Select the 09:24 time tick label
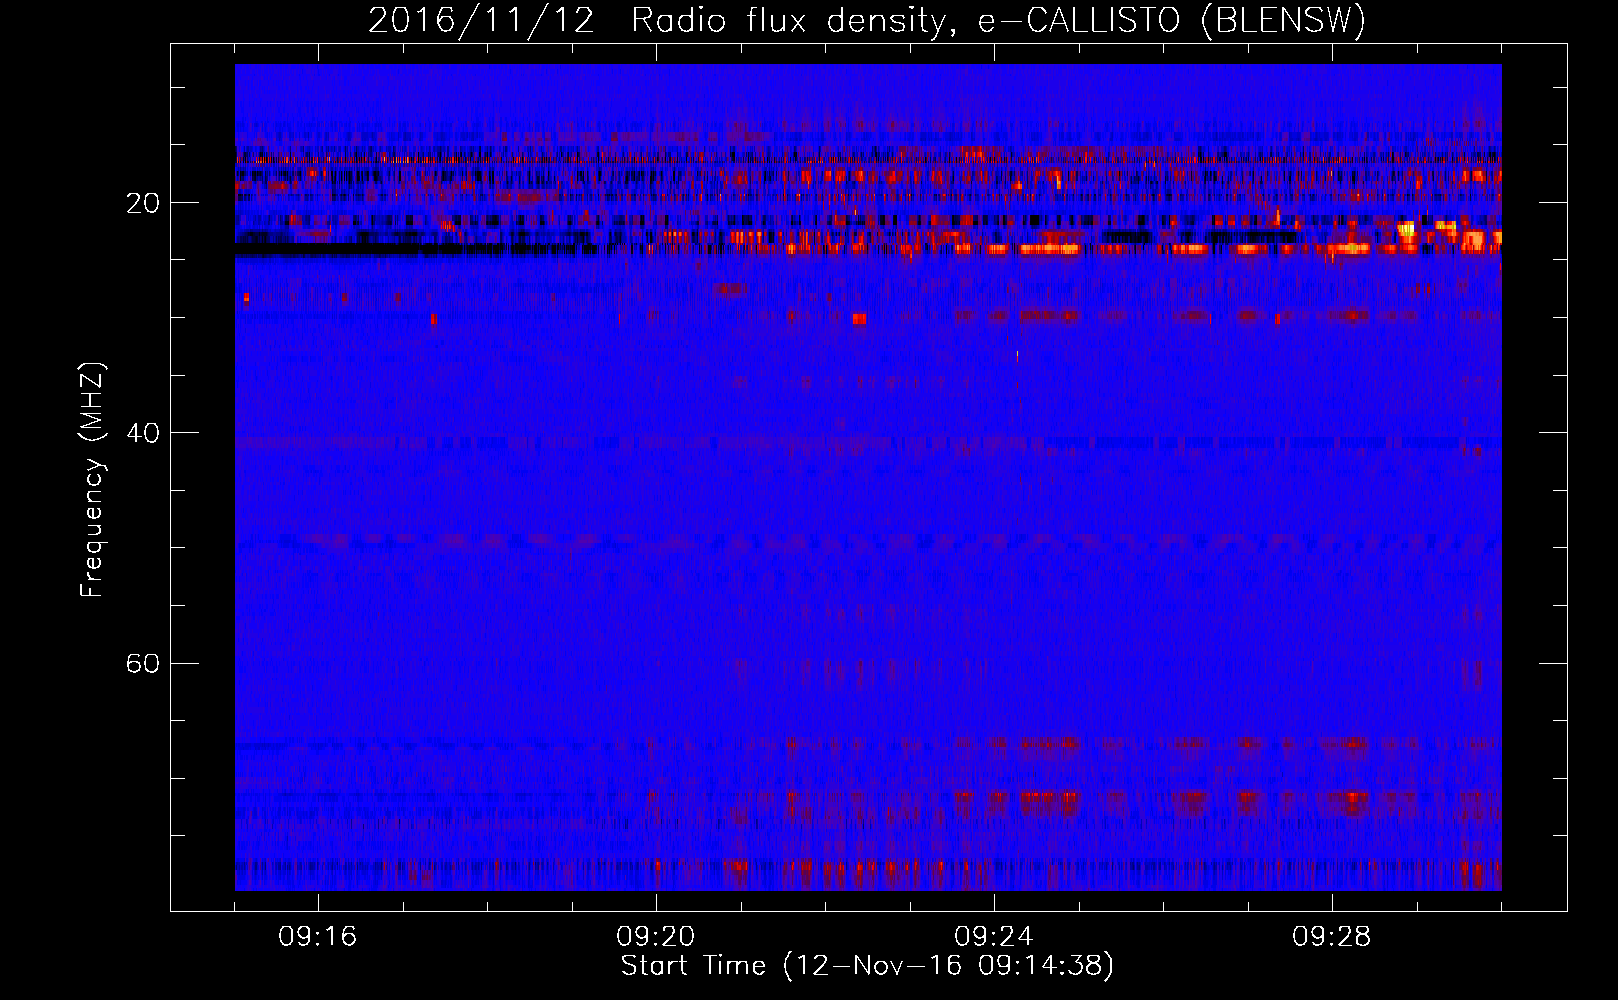This screenshot has width=1618, height=1000. point(994,937)
